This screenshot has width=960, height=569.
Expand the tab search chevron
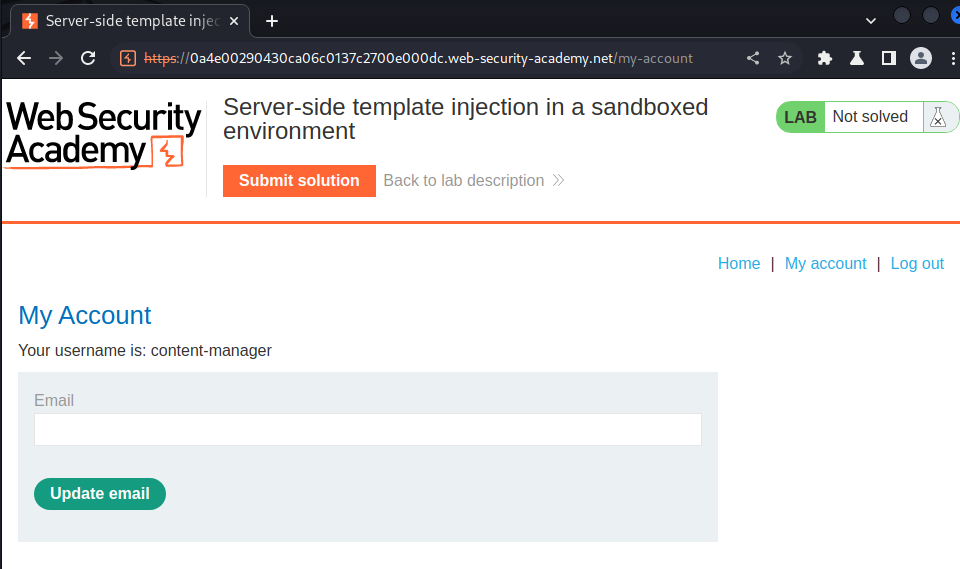click(x=871, y=21)
